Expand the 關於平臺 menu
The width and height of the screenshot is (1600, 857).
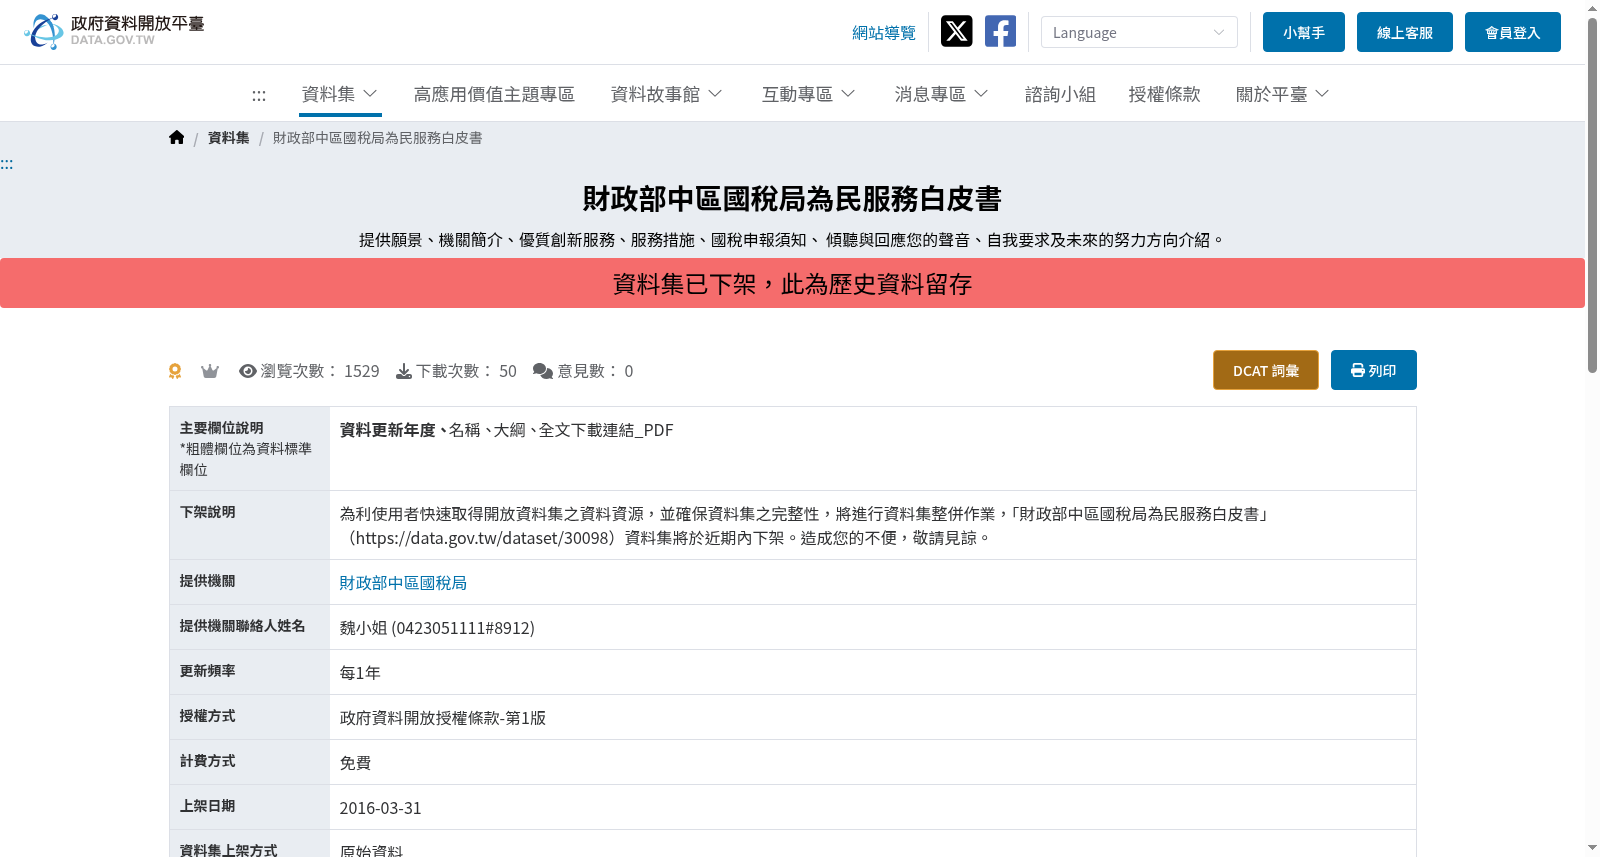(1283, 94)
